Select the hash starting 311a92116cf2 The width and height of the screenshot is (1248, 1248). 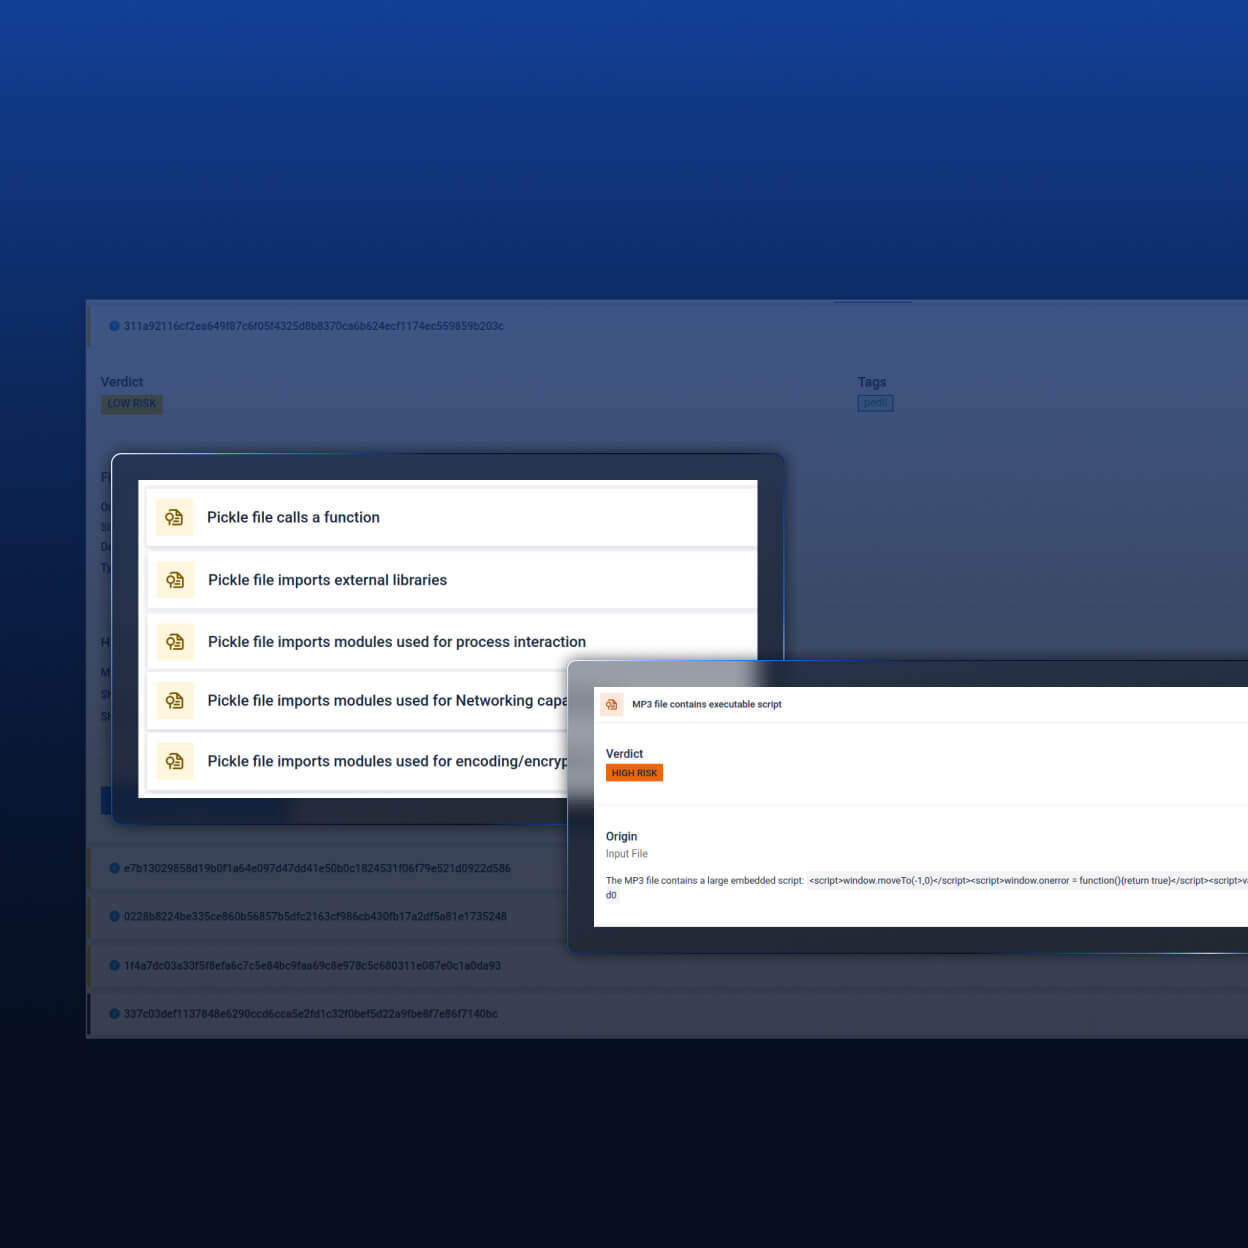313,326
